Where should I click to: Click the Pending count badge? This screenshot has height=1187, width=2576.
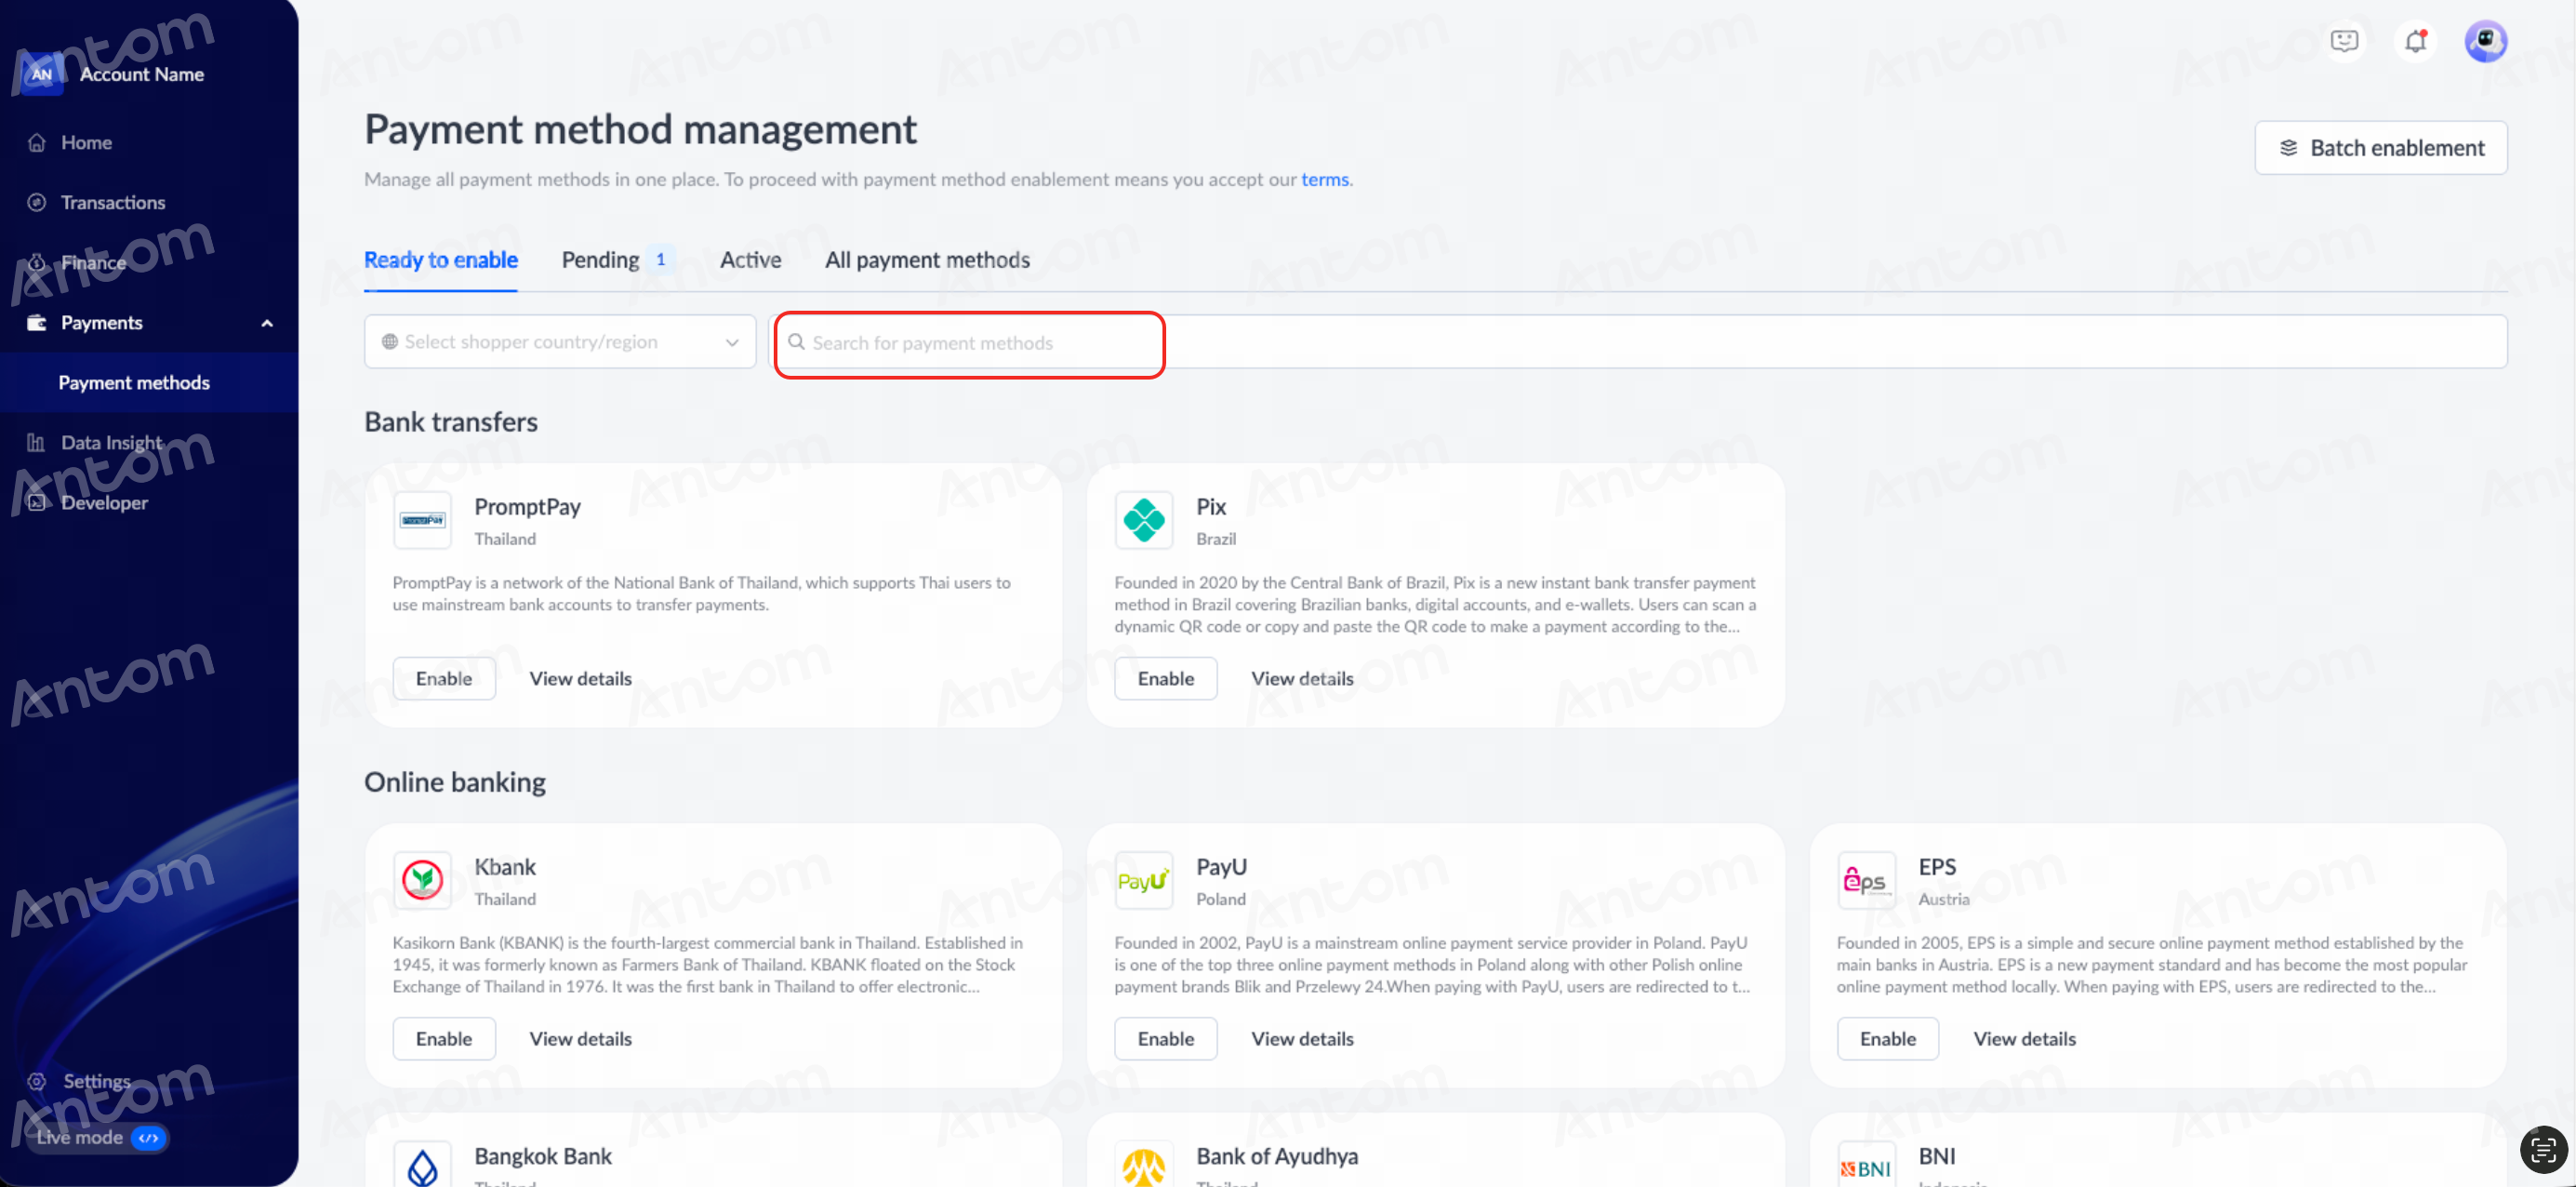(x=660, y=260)
